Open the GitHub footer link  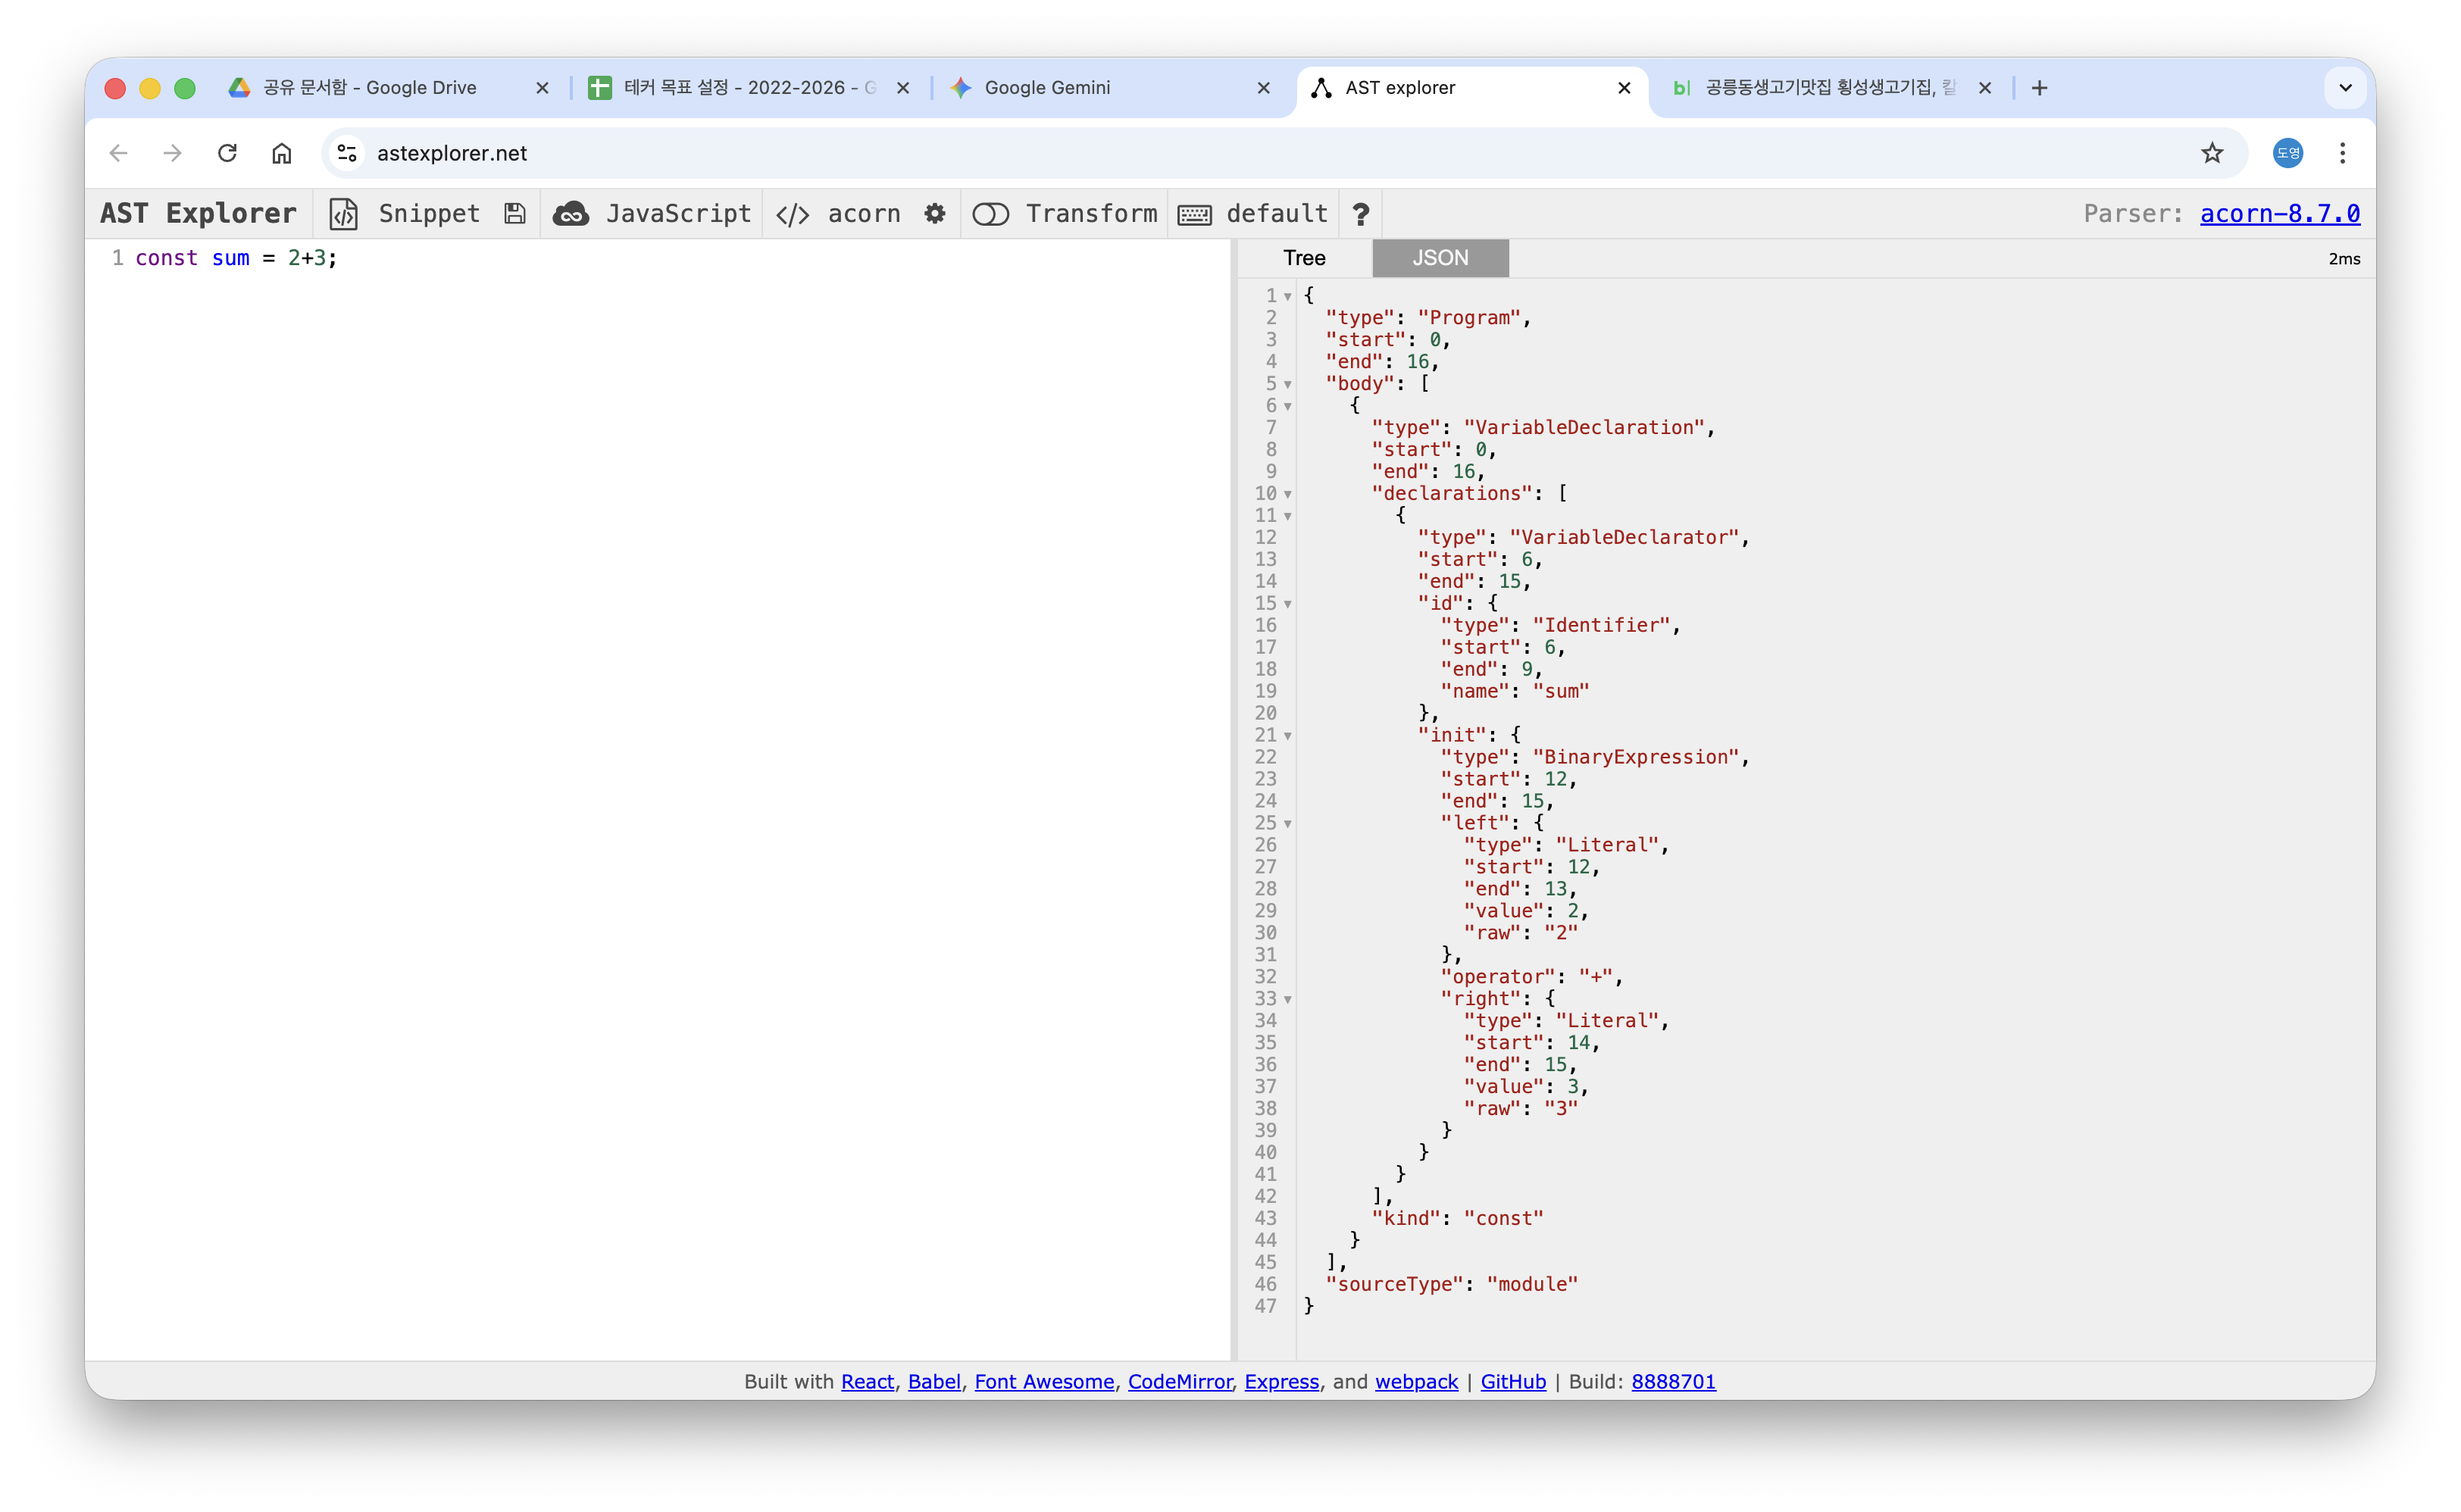[1512, 1381]
